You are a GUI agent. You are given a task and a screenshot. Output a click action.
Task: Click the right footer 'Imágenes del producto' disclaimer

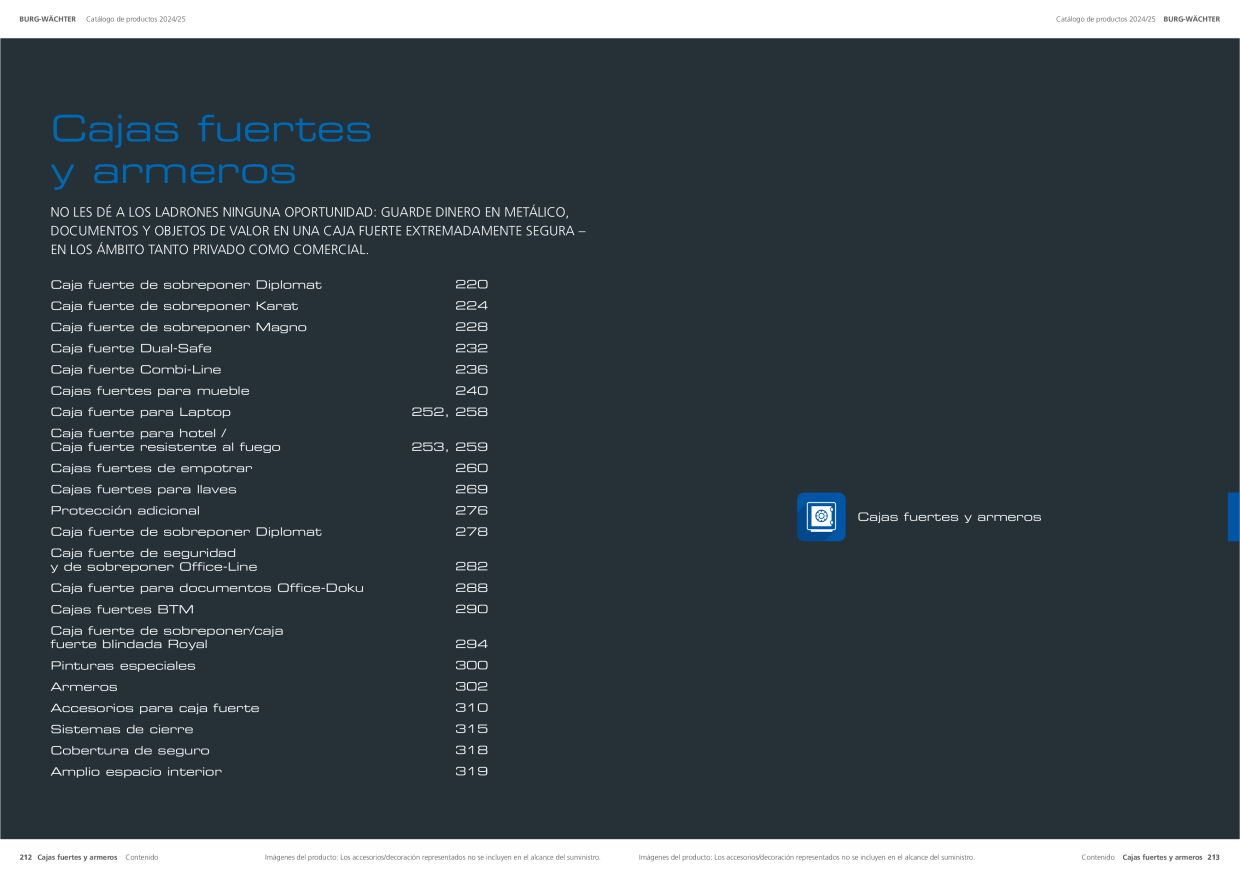806,857
